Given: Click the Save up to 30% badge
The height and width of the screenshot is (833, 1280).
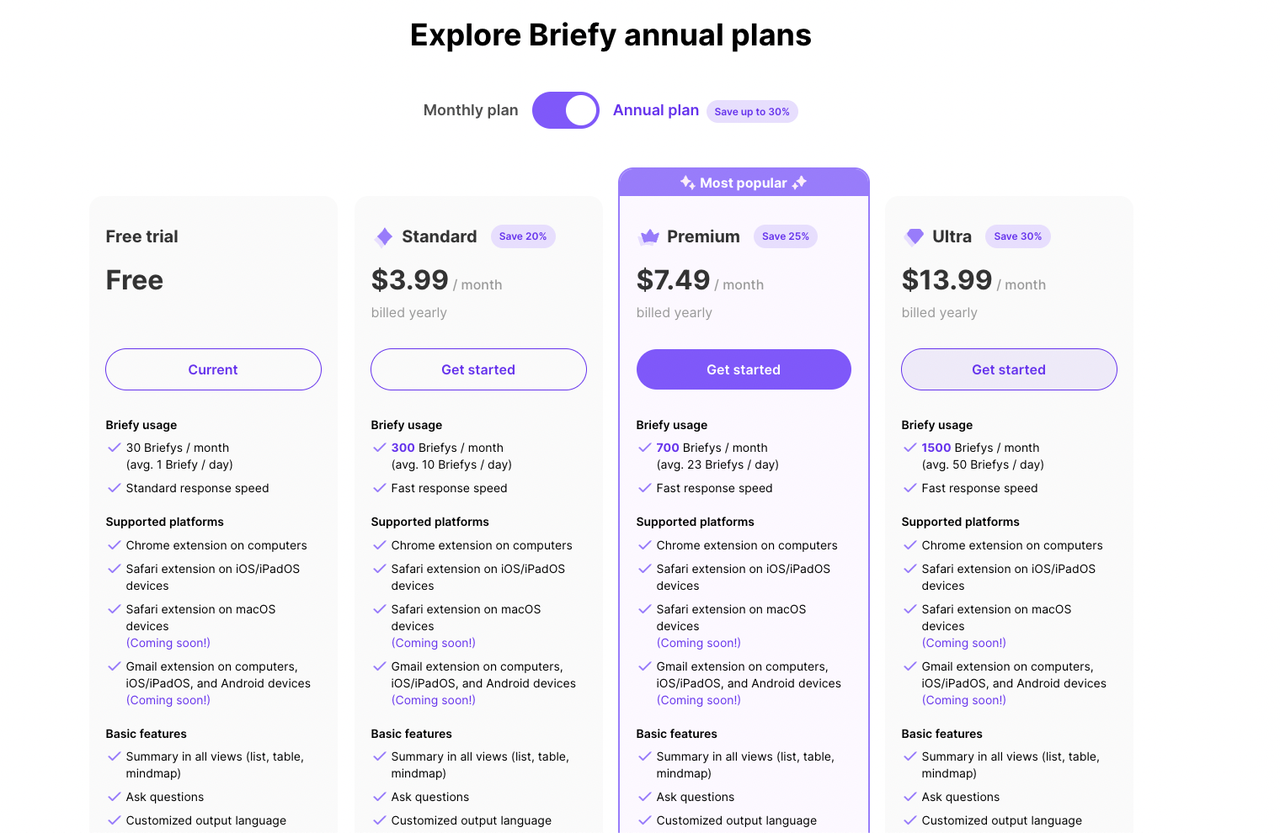Looking at the screenshot, I should pos(752,111).
